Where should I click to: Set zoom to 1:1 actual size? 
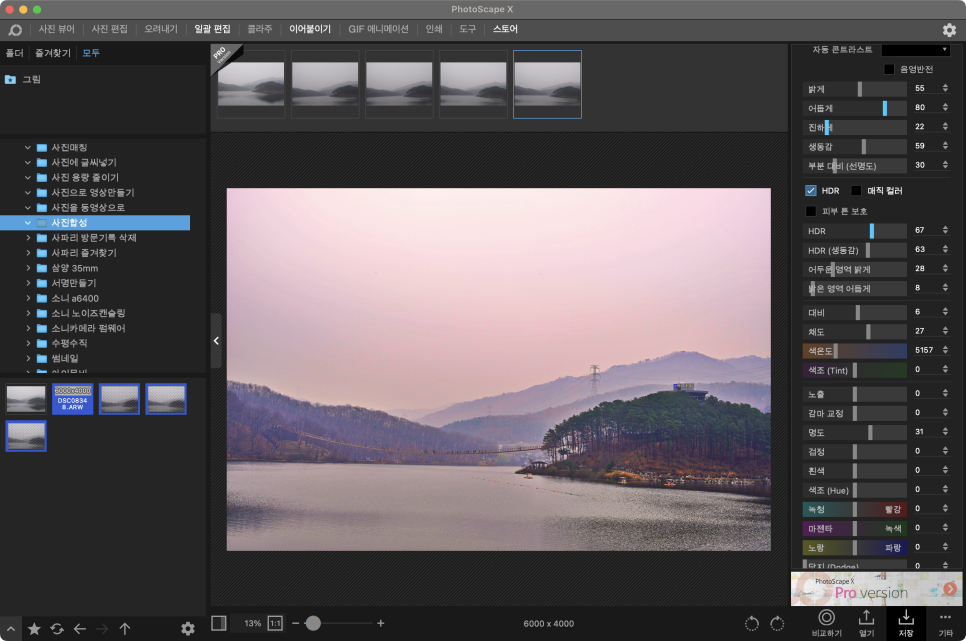point(275,623)
